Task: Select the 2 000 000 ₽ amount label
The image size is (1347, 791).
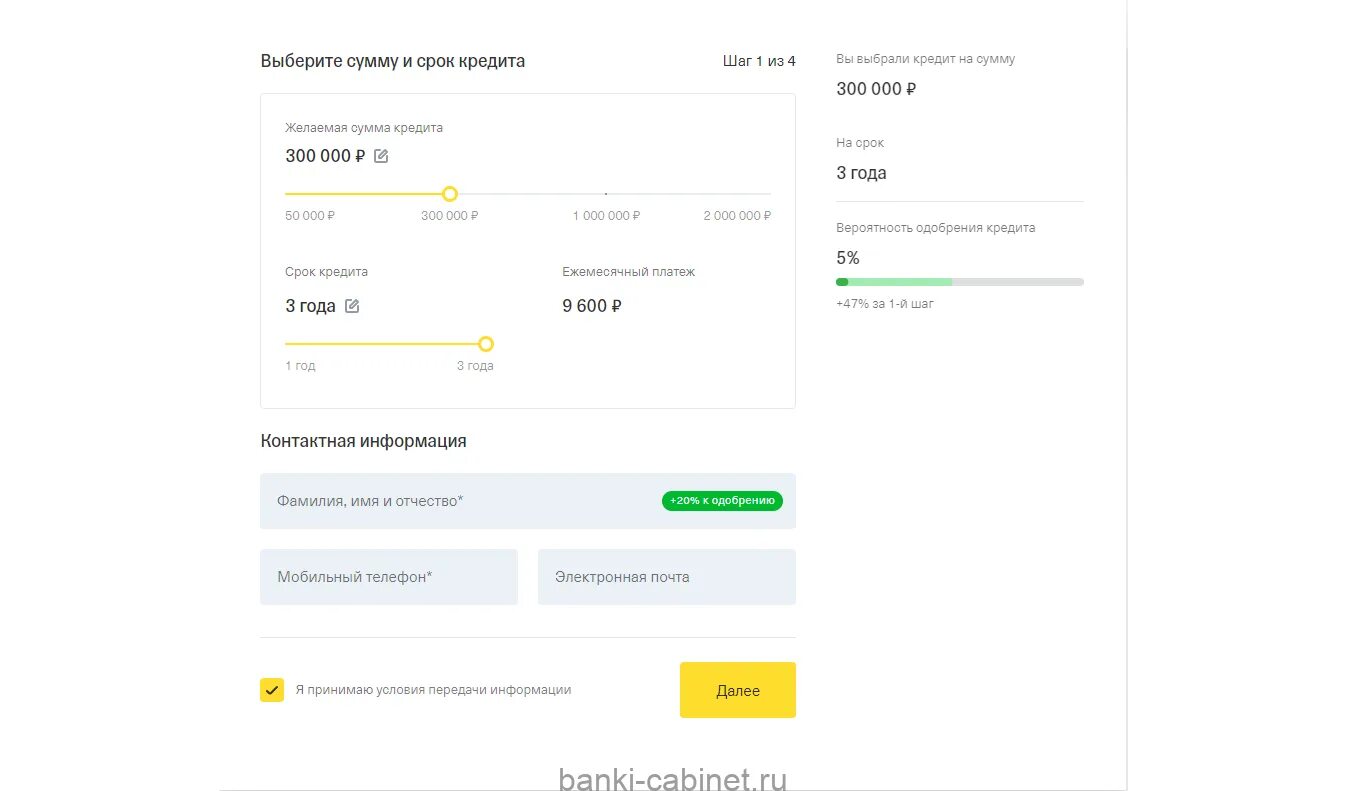Action: [x=737, y=216]
